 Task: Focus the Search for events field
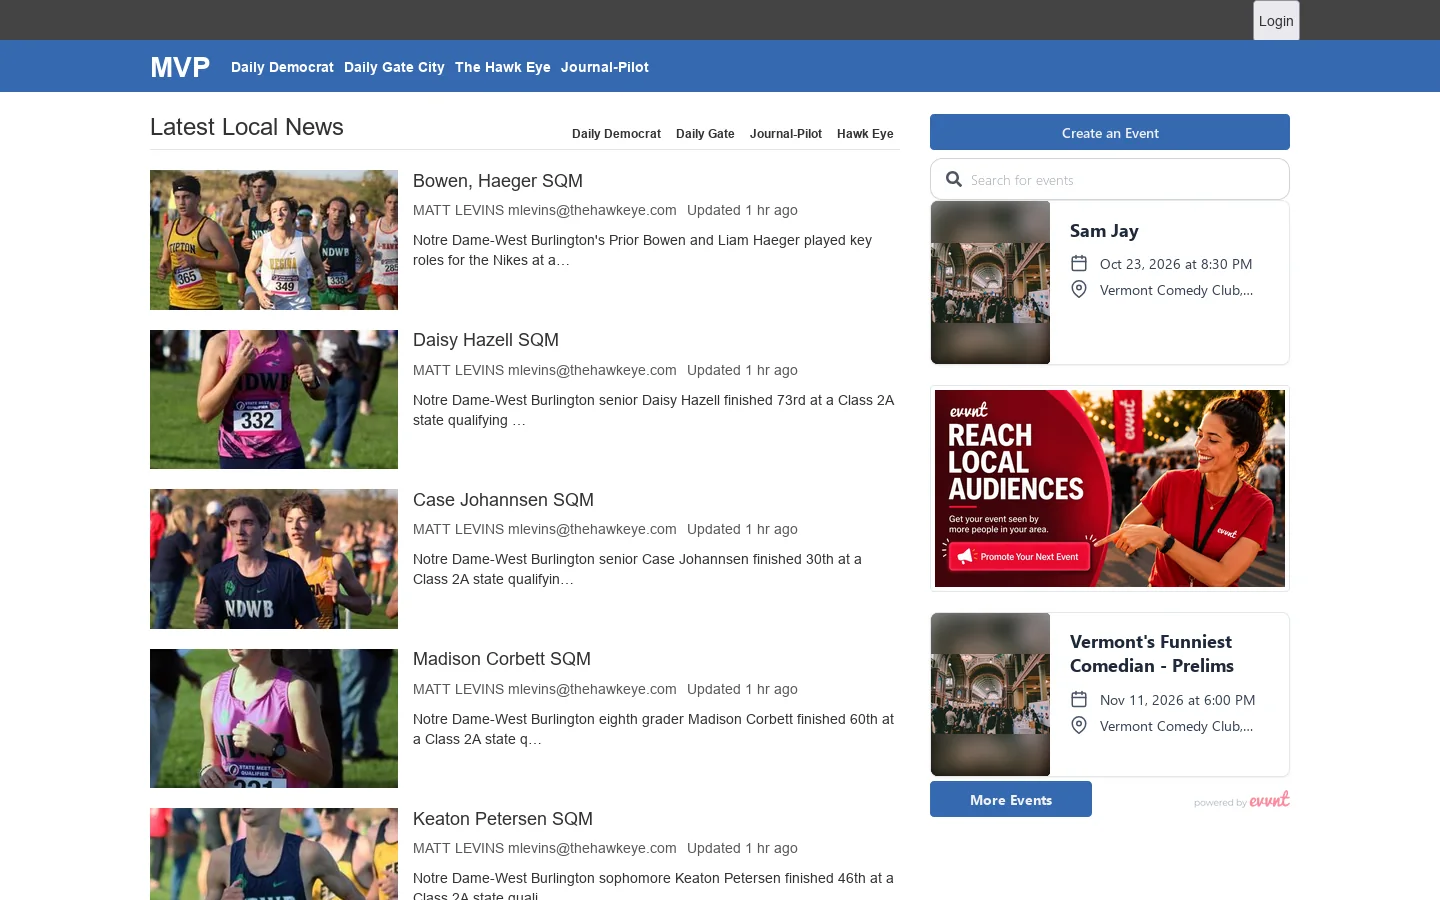click(x=1110, y=179)
